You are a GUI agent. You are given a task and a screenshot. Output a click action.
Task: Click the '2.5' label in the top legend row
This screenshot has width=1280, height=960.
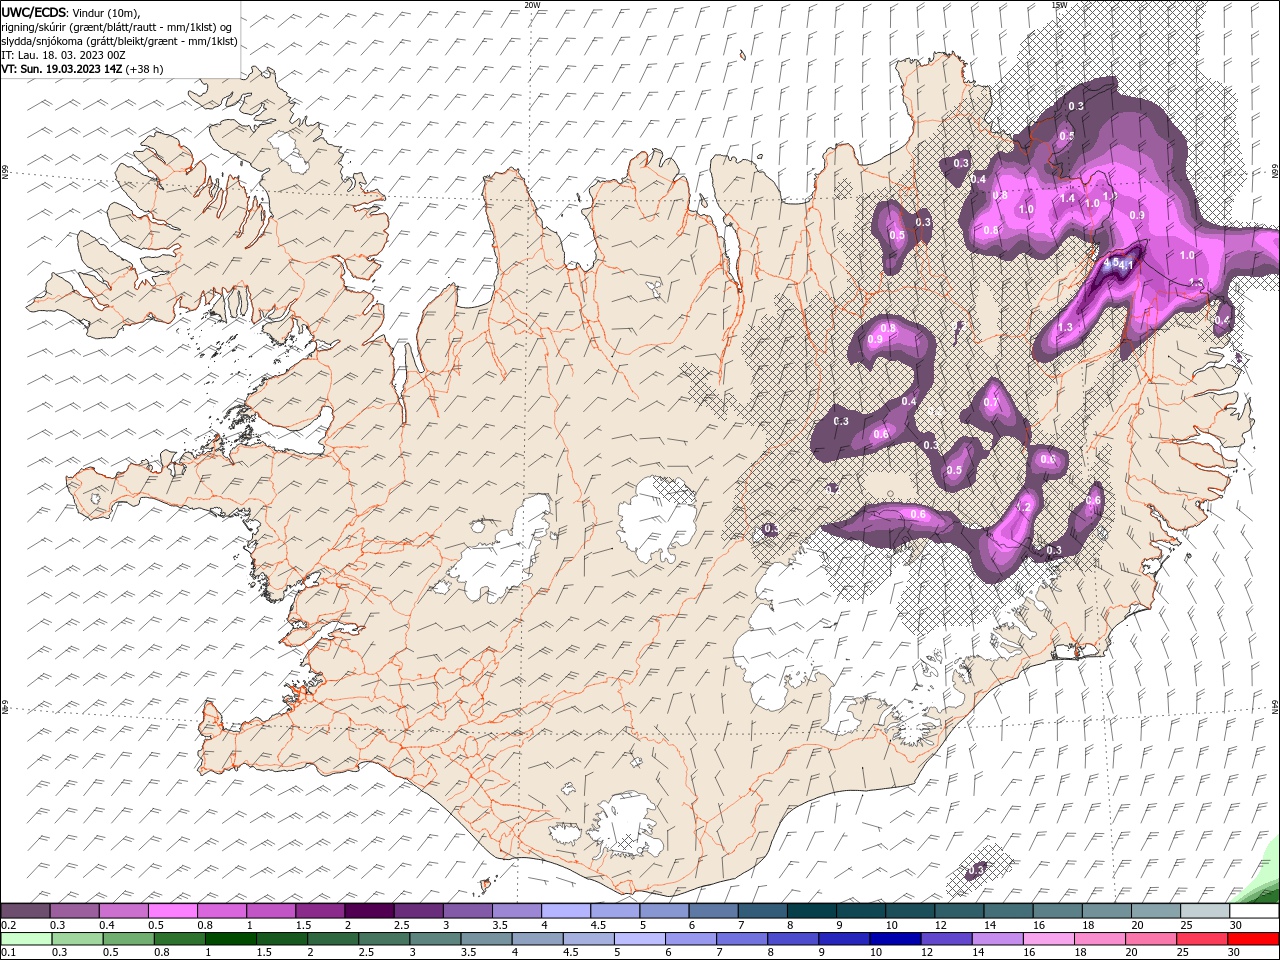[x=401, y=925]
